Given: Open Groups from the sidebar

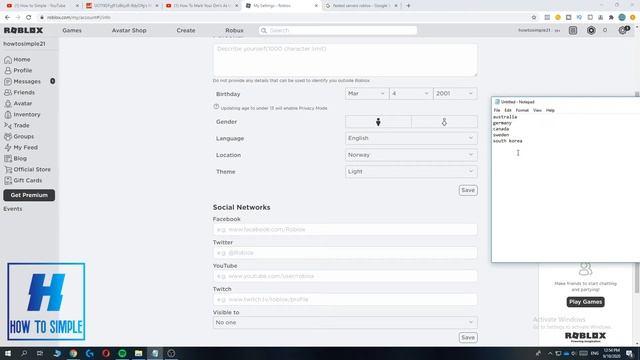Looking at the screenshot, I should point(19,137).
